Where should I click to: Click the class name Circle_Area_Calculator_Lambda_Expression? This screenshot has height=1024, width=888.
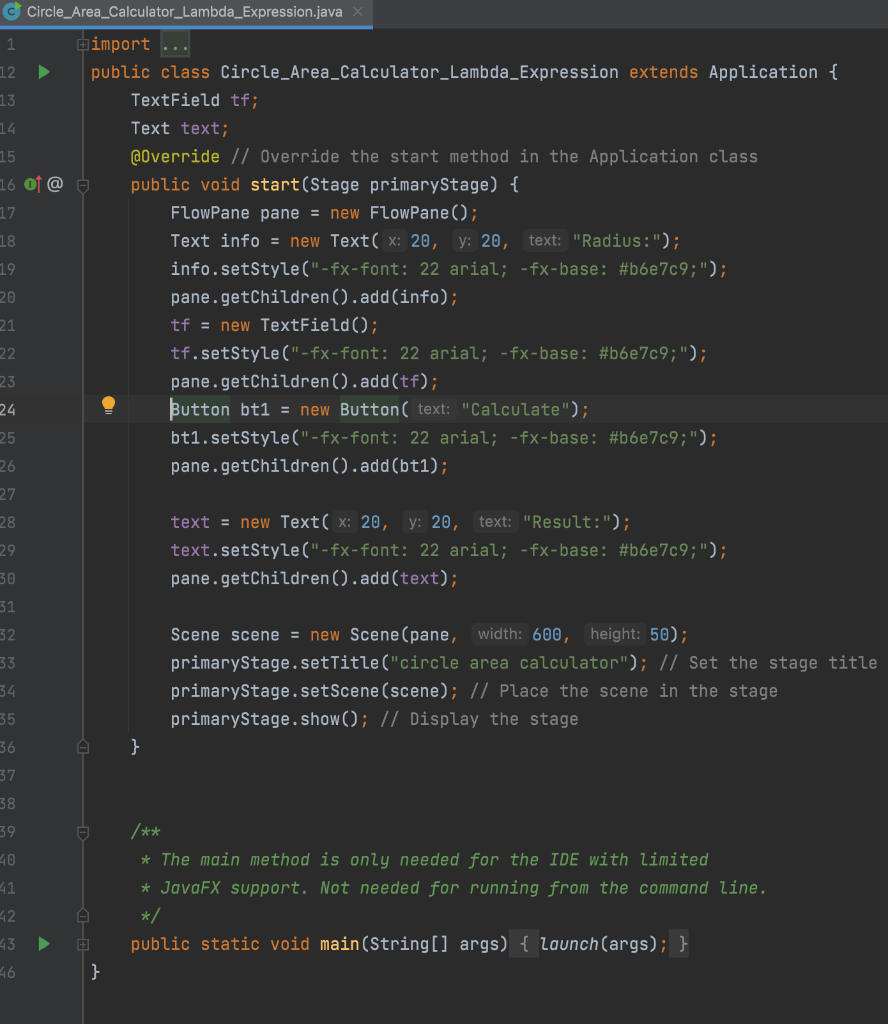pos(419,72)
